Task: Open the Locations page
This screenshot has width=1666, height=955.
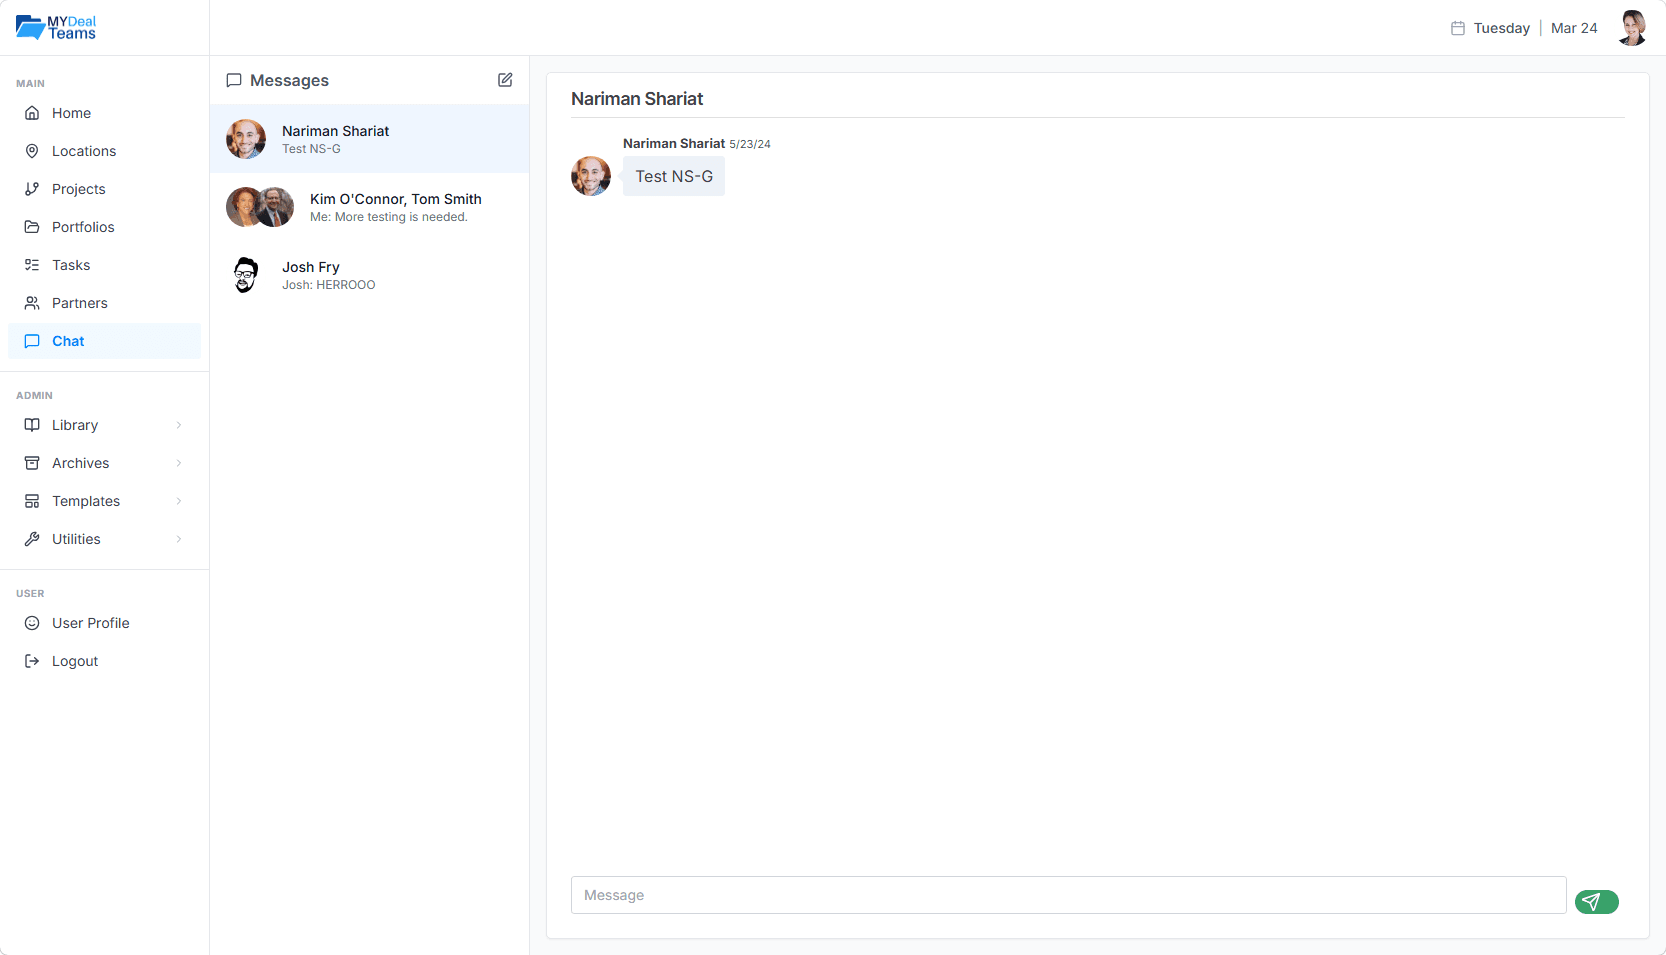Action: (104, 151)
